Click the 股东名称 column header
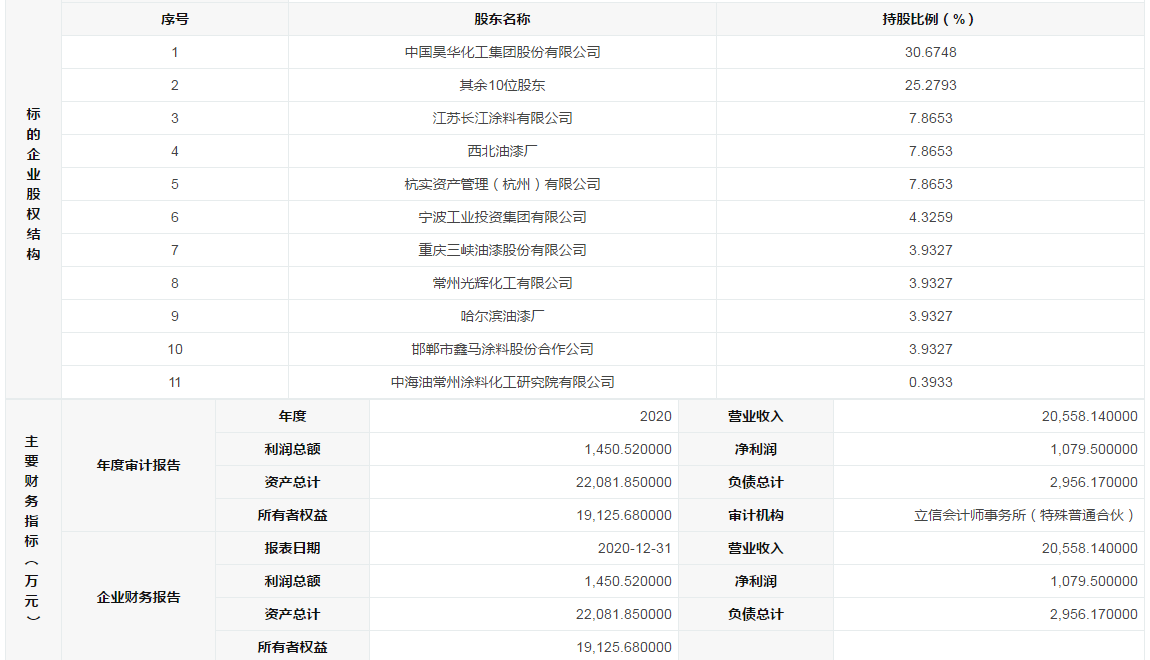The width and height of the screenshot is (1150, 660). click(502, 19)
